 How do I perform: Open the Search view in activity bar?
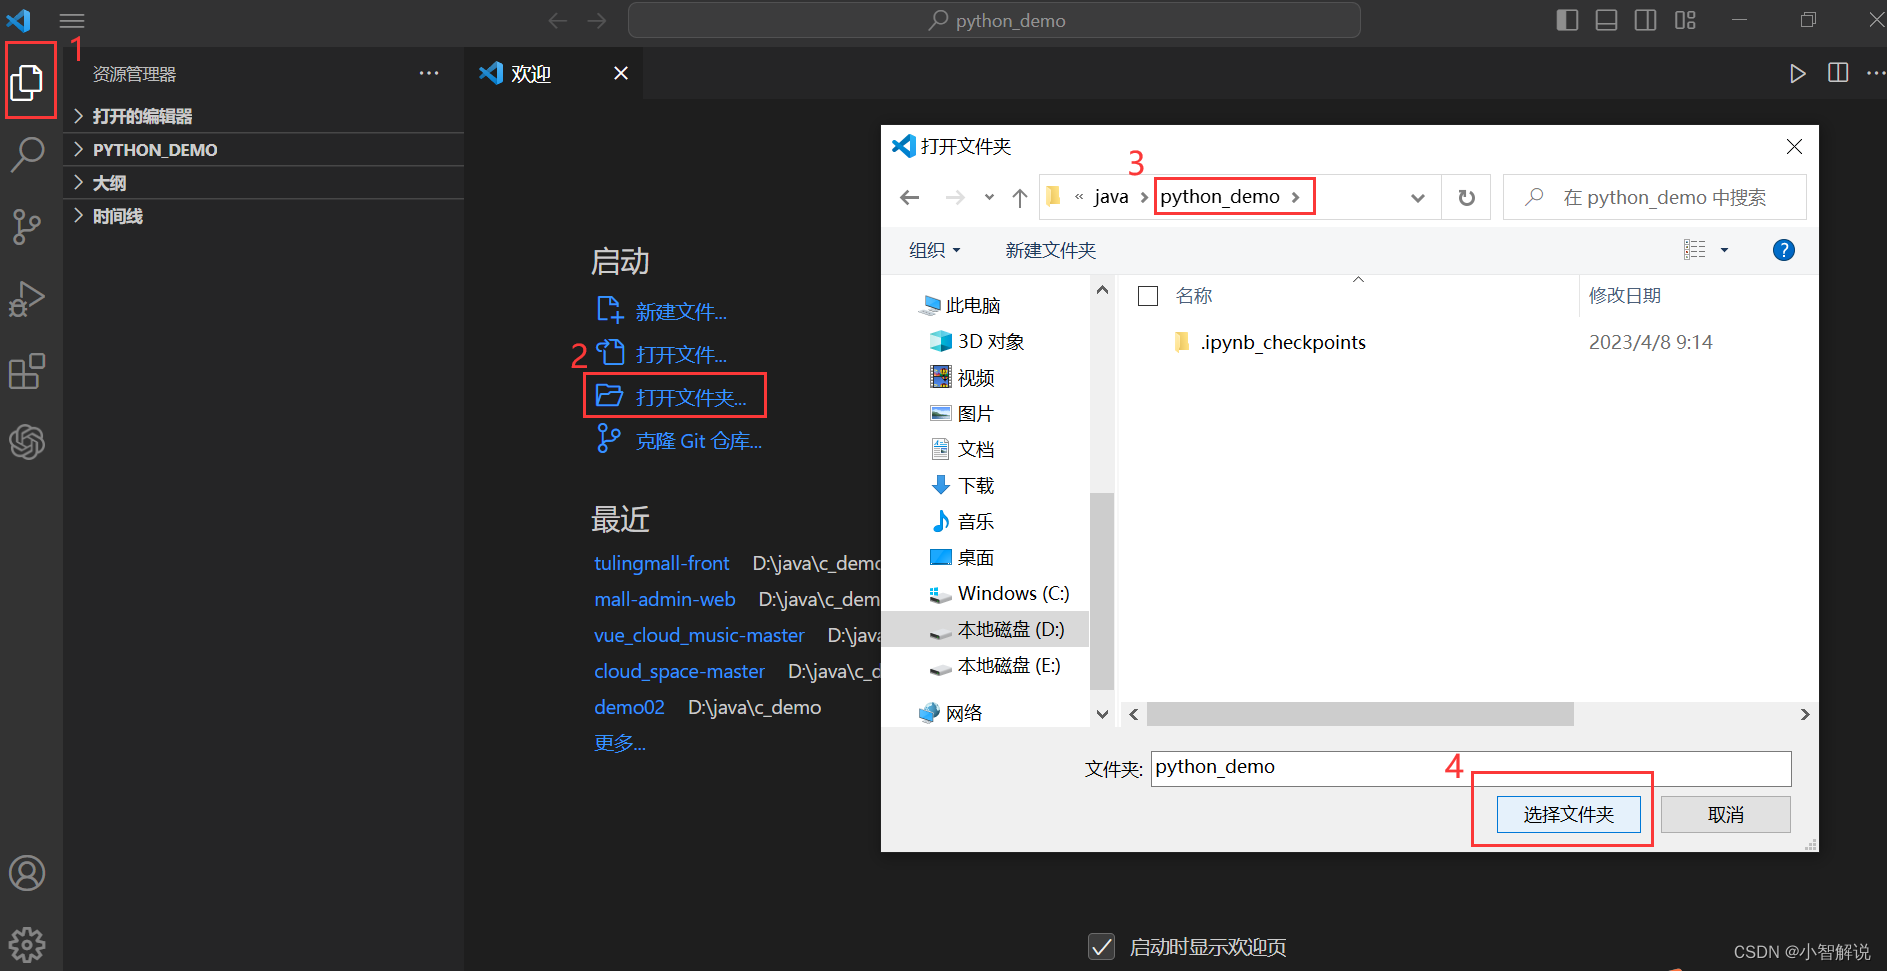(x=28, y=155)
